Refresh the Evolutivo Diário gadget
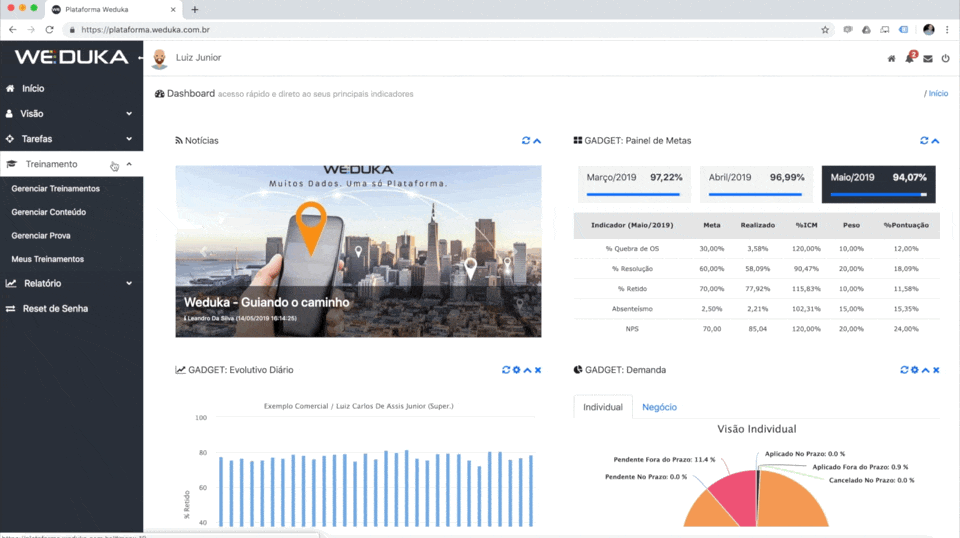Viewport: 960px width, 538px height. point(506,370)
